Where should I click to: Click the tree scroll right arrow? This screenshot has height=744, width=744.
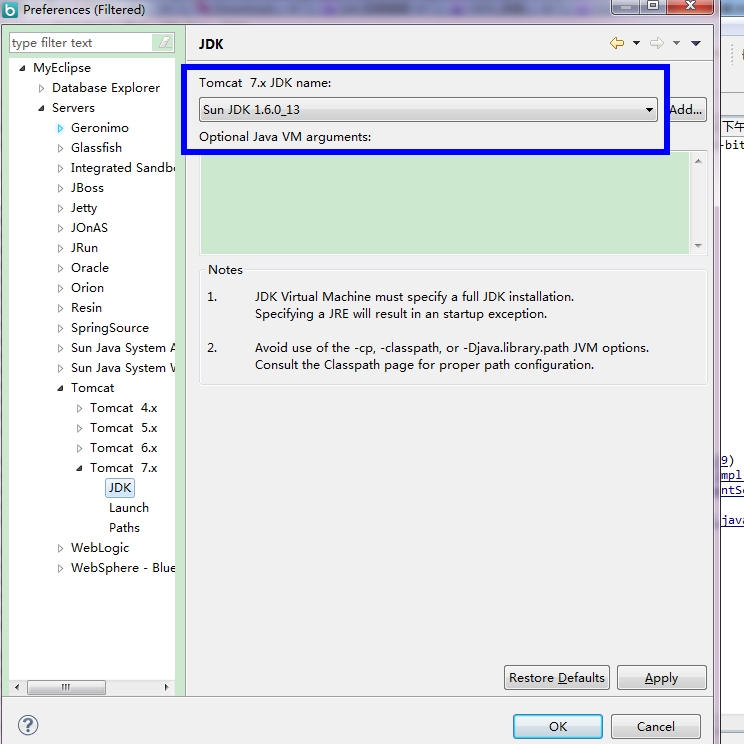pos(166,687)
